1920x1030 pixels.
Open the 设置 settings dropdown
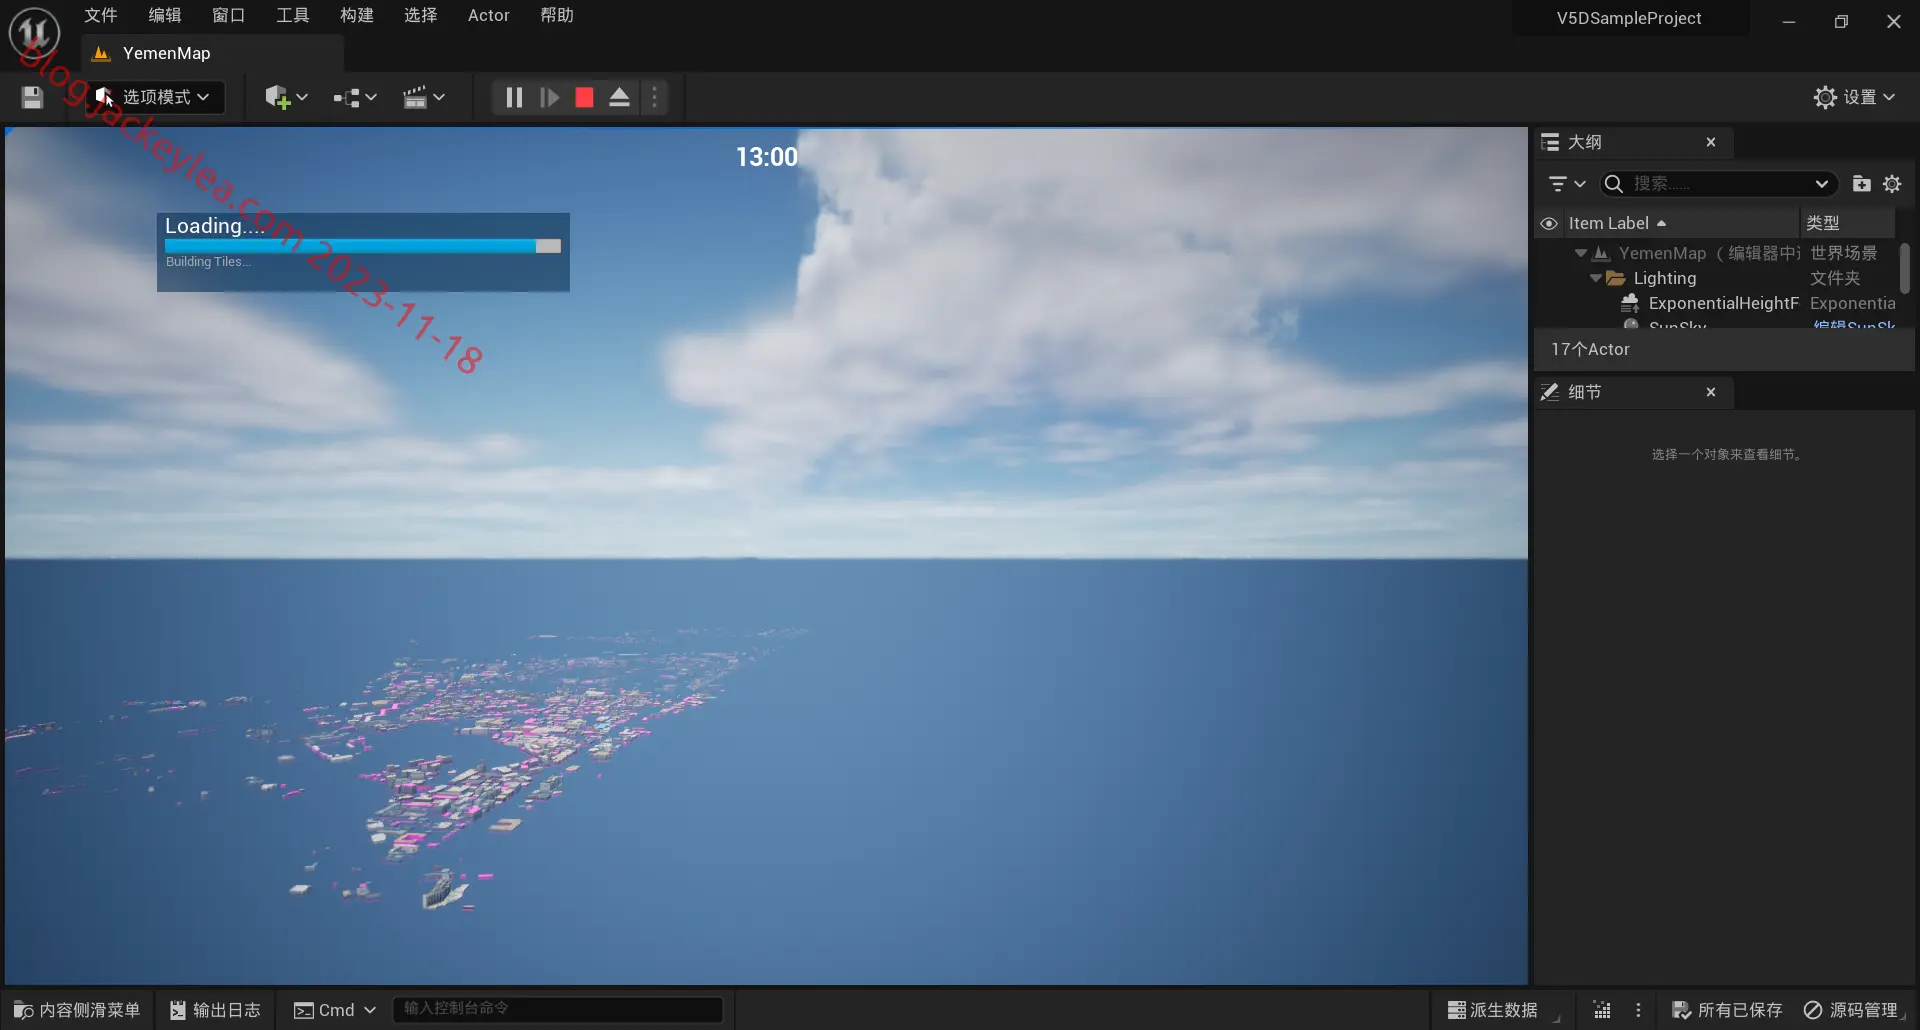(x=1854, y=97)
